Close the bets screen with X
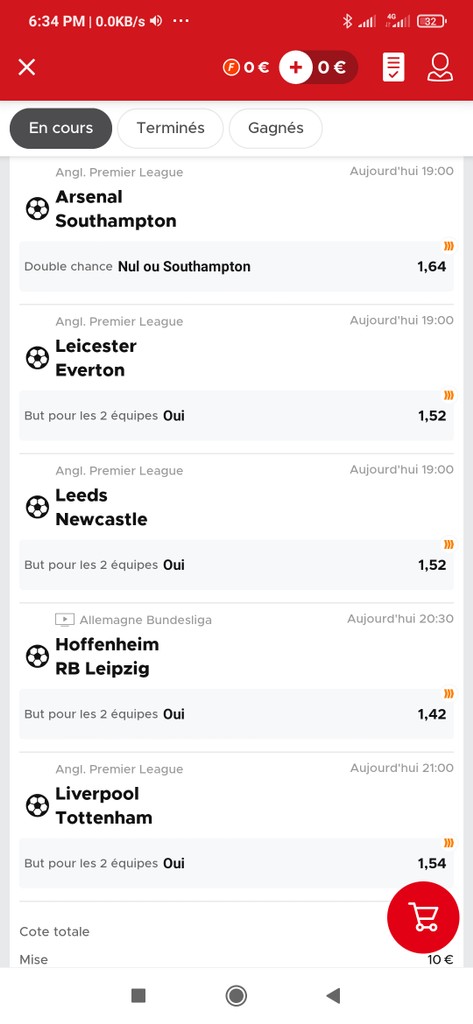Viewport: 473px width, 1024px height. click(x=27, y=67)
